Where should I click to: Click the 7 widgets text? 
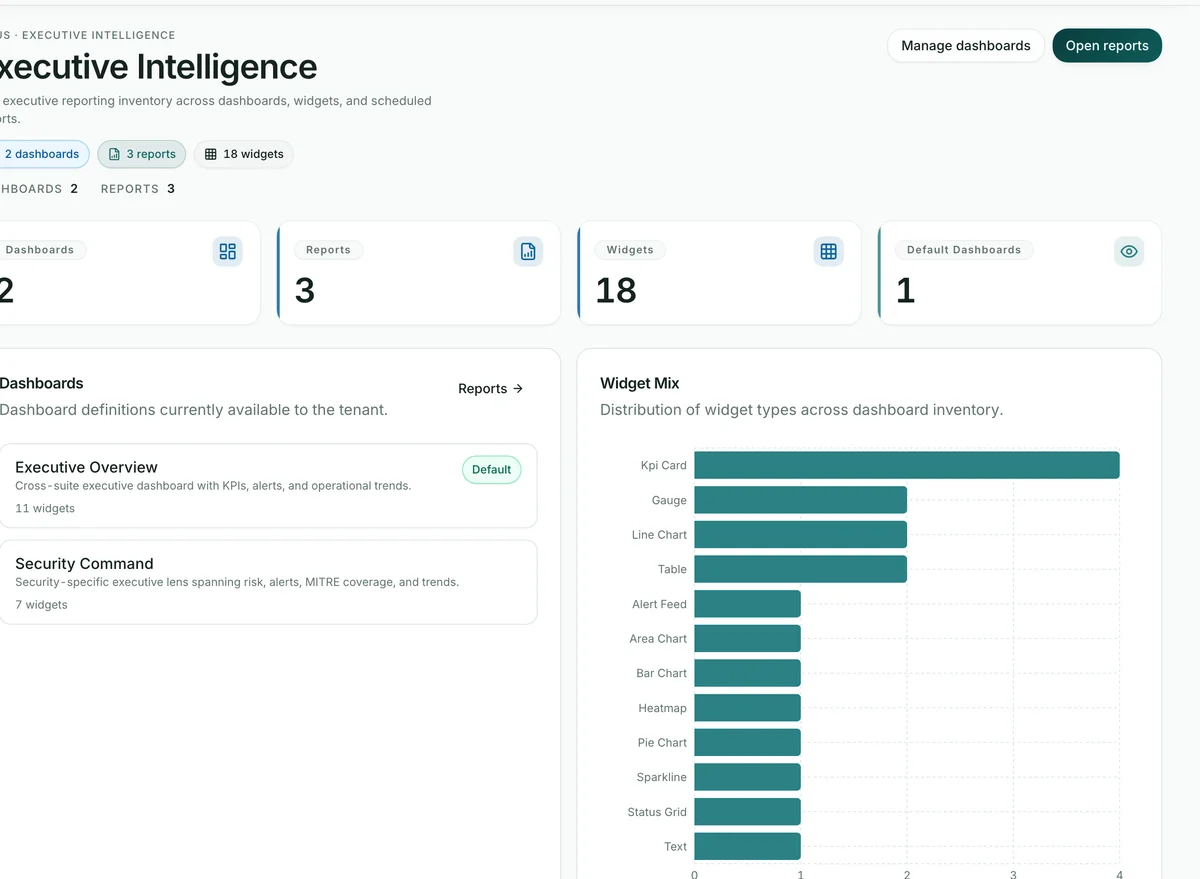click(42, 605)
